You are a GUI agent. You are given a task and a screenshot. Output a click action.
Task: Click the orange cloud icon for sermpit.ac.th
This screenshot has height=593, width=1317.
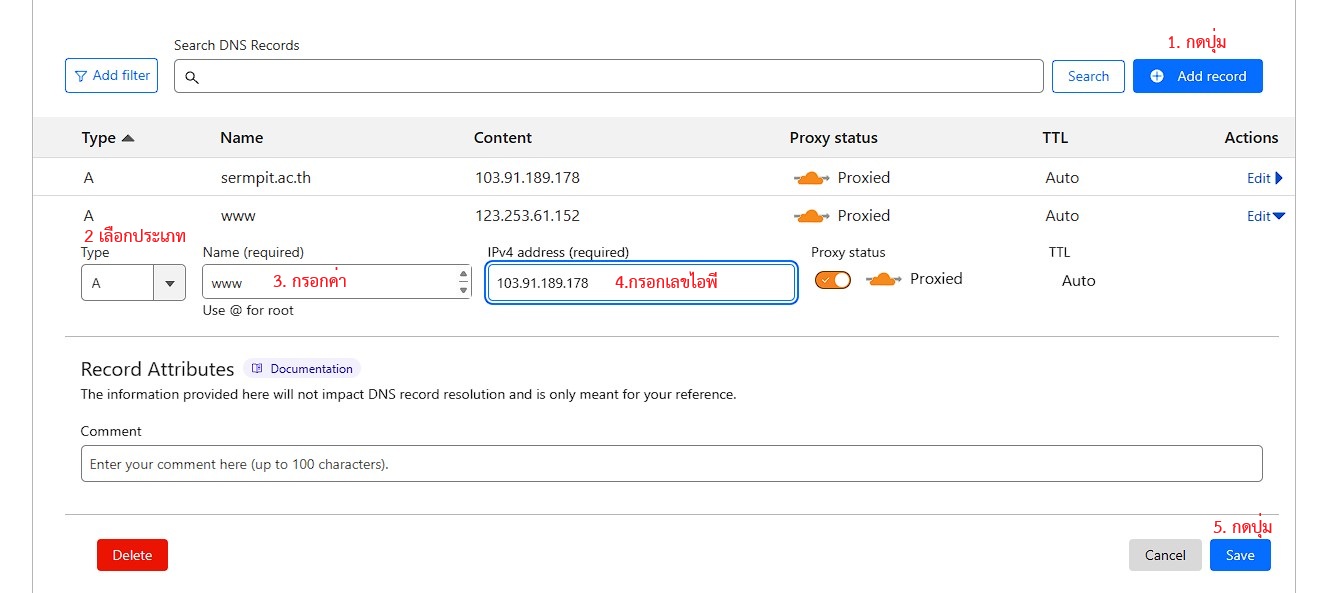coord(811,178)
